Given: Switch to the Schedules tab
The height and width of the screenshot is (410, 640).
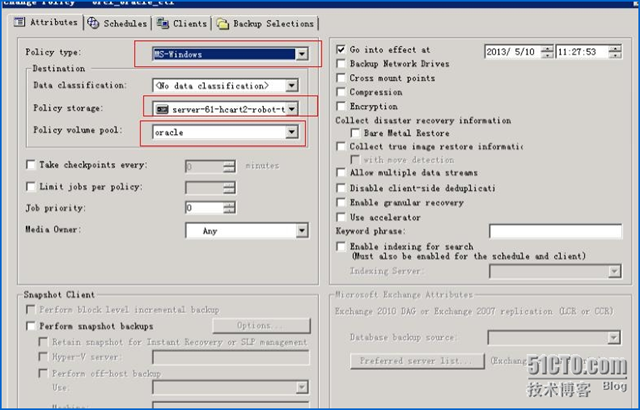Looking at the screenshot, I should [x=118, y=24].
